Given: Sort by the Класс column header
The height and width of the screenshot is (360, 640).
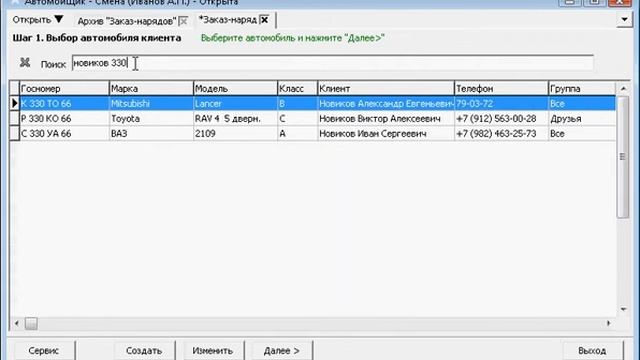Looking at the screenshot, I should click(297, 89).
